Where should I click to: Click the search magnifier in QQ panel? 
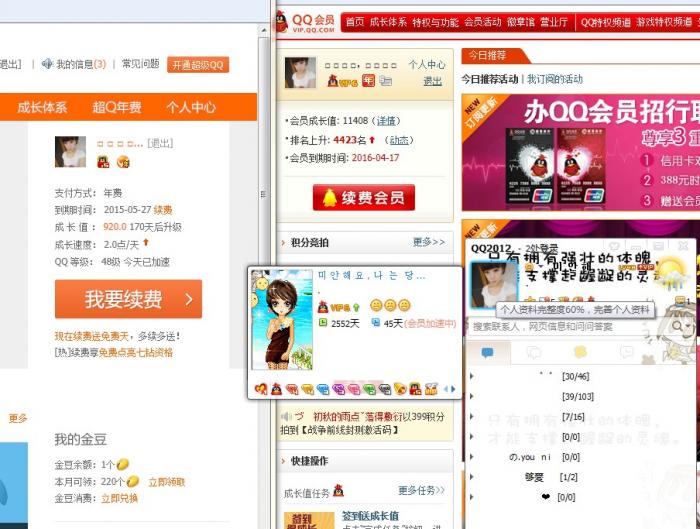click(678, 326)
